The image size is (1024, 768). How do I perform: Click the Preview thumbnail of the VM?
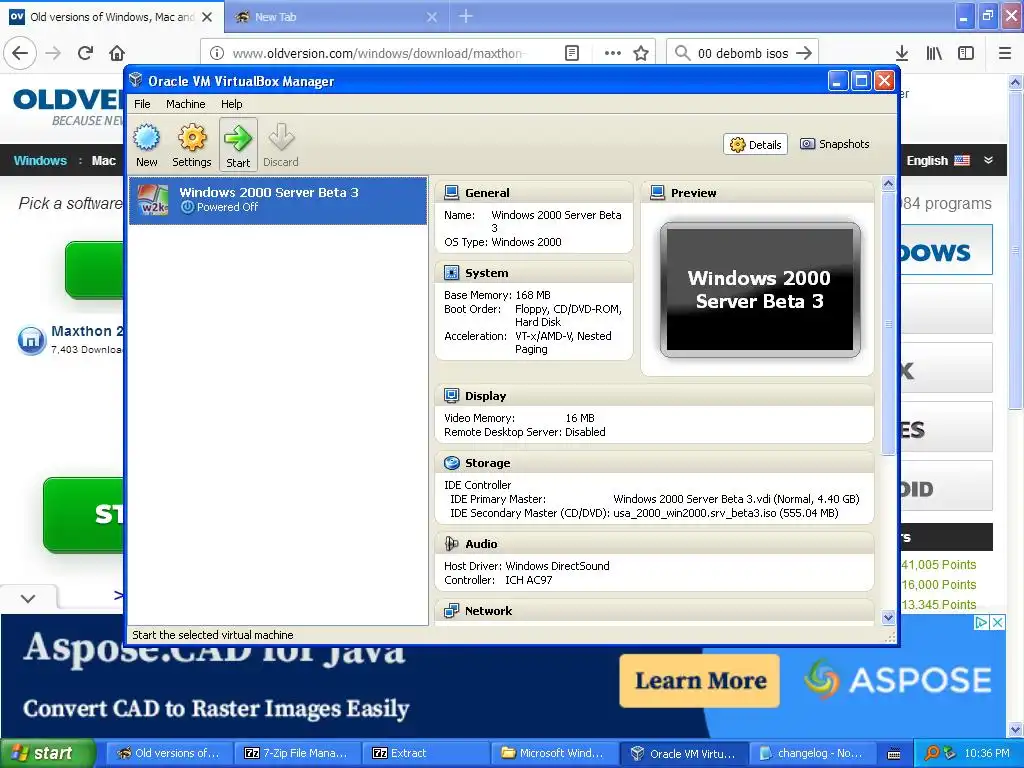click(x=760, y=289)
